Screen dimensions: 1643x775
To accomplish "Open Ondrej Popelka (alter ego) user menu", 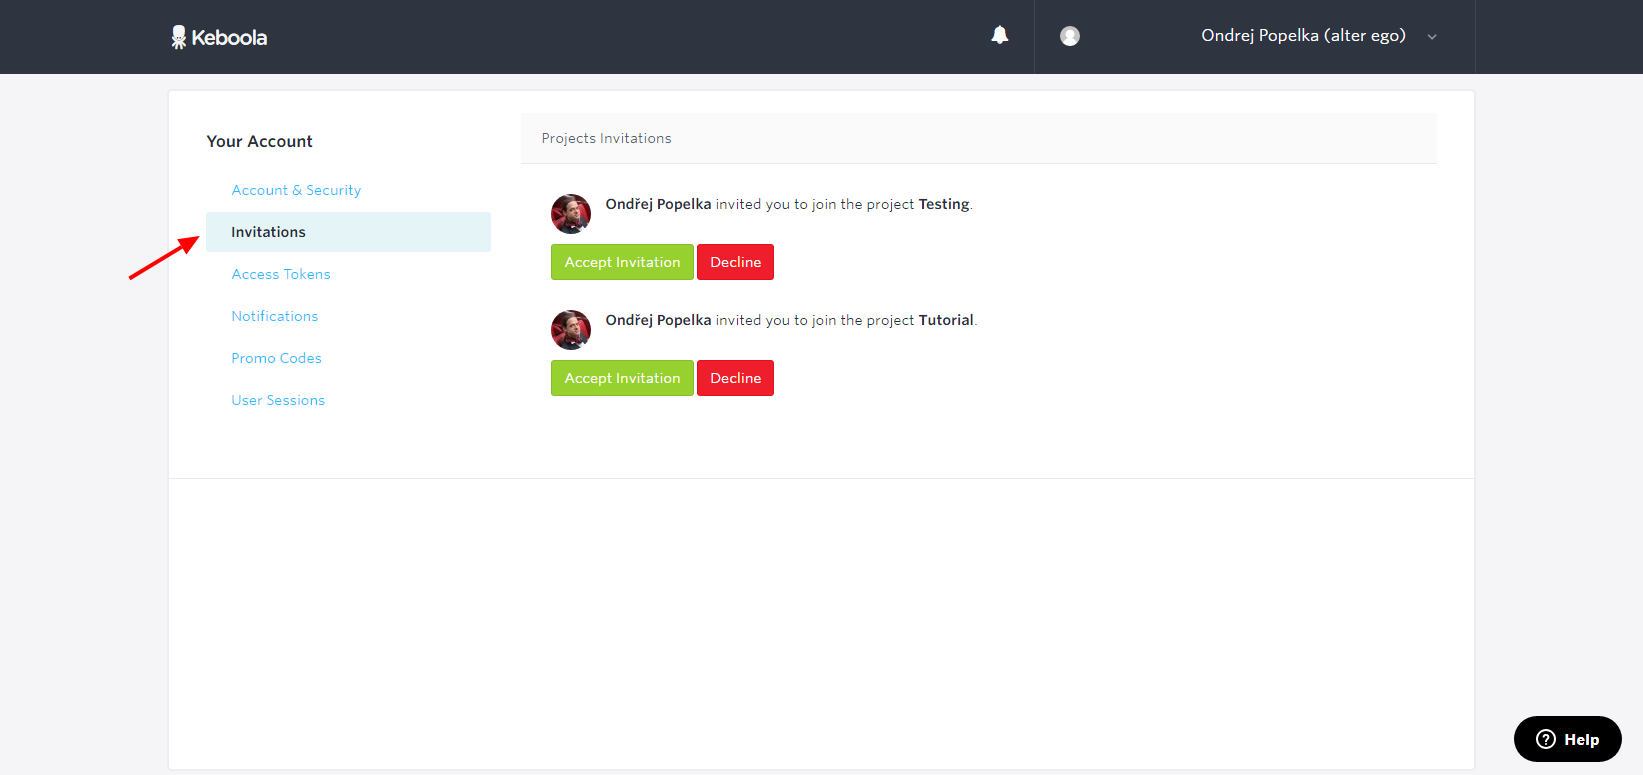I will tap(1303, 36).
